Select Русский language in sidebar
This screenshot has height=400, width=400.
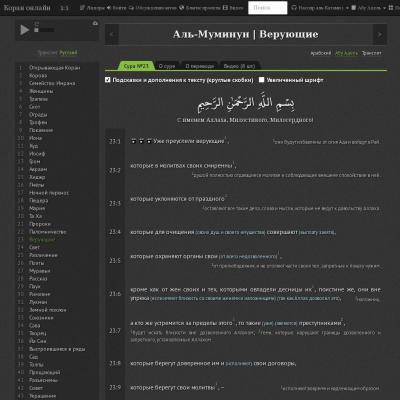[x=68, y=53]
